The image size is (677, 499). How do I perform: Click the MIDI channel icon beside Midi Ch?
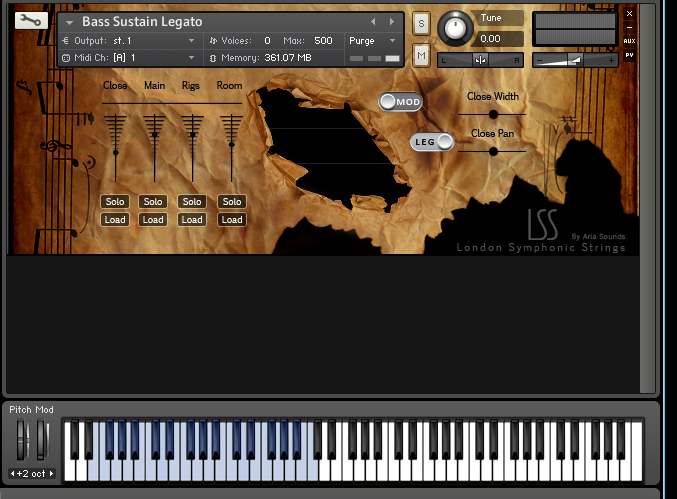pyautogui.click(x=66, y=58)
